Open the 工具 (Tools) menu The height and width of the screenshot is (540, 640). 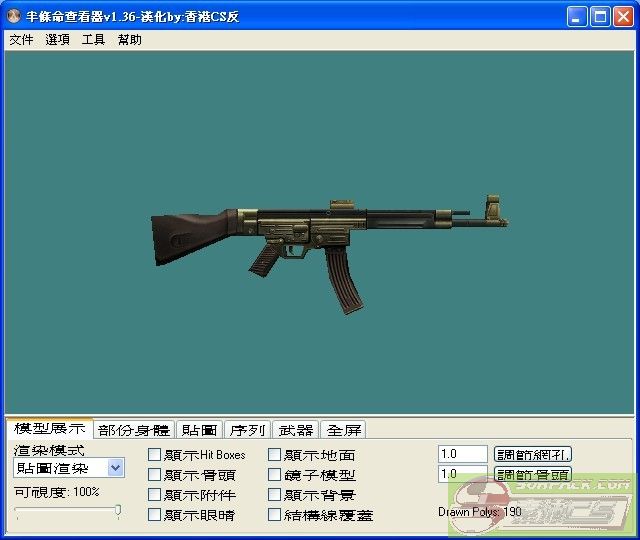point(93,40)
